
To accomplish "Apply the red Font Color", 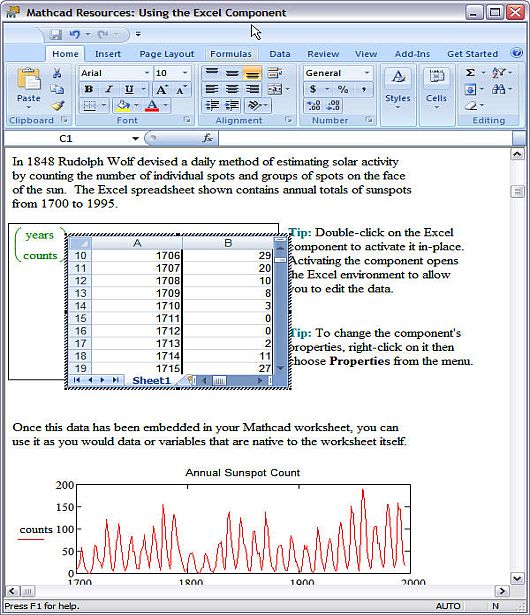I will (x=152, y=106).
